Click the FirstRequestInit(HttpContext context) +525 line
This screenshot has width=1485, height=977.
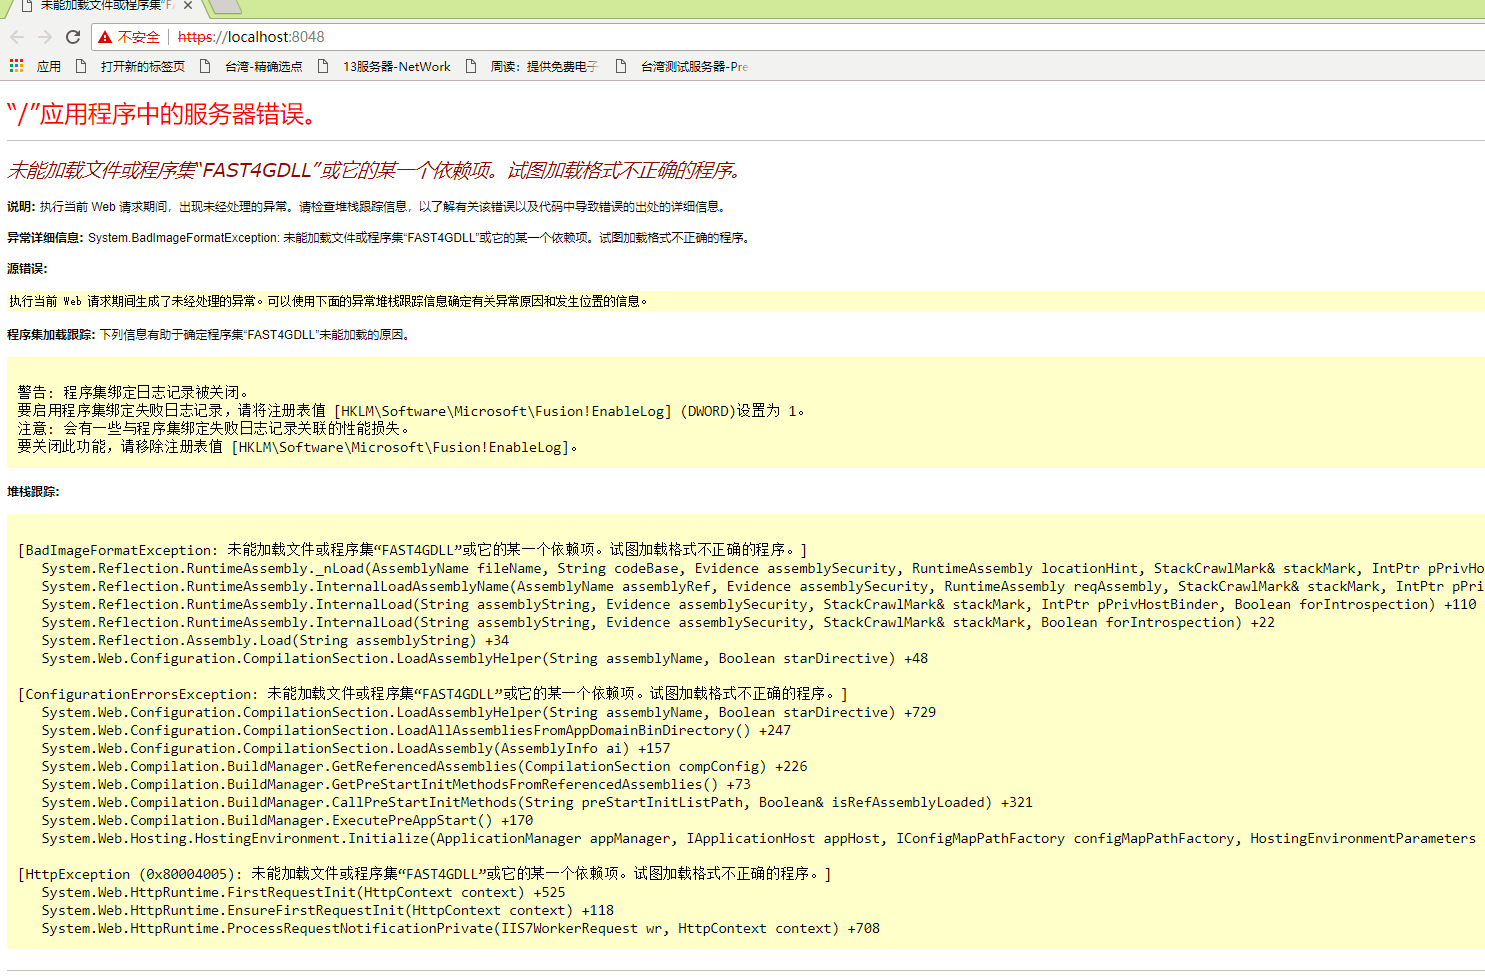(x=303, y=892)
